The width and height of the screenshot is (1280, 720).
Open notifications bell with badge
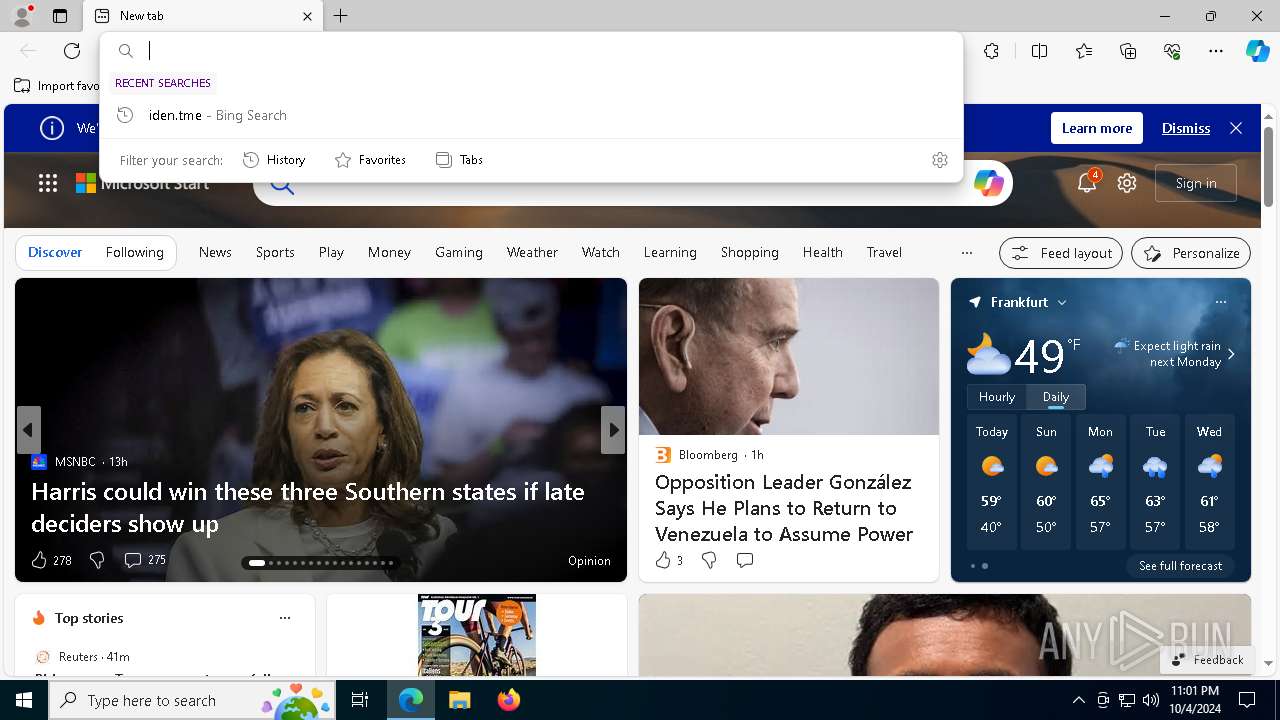coord(1087,183)
